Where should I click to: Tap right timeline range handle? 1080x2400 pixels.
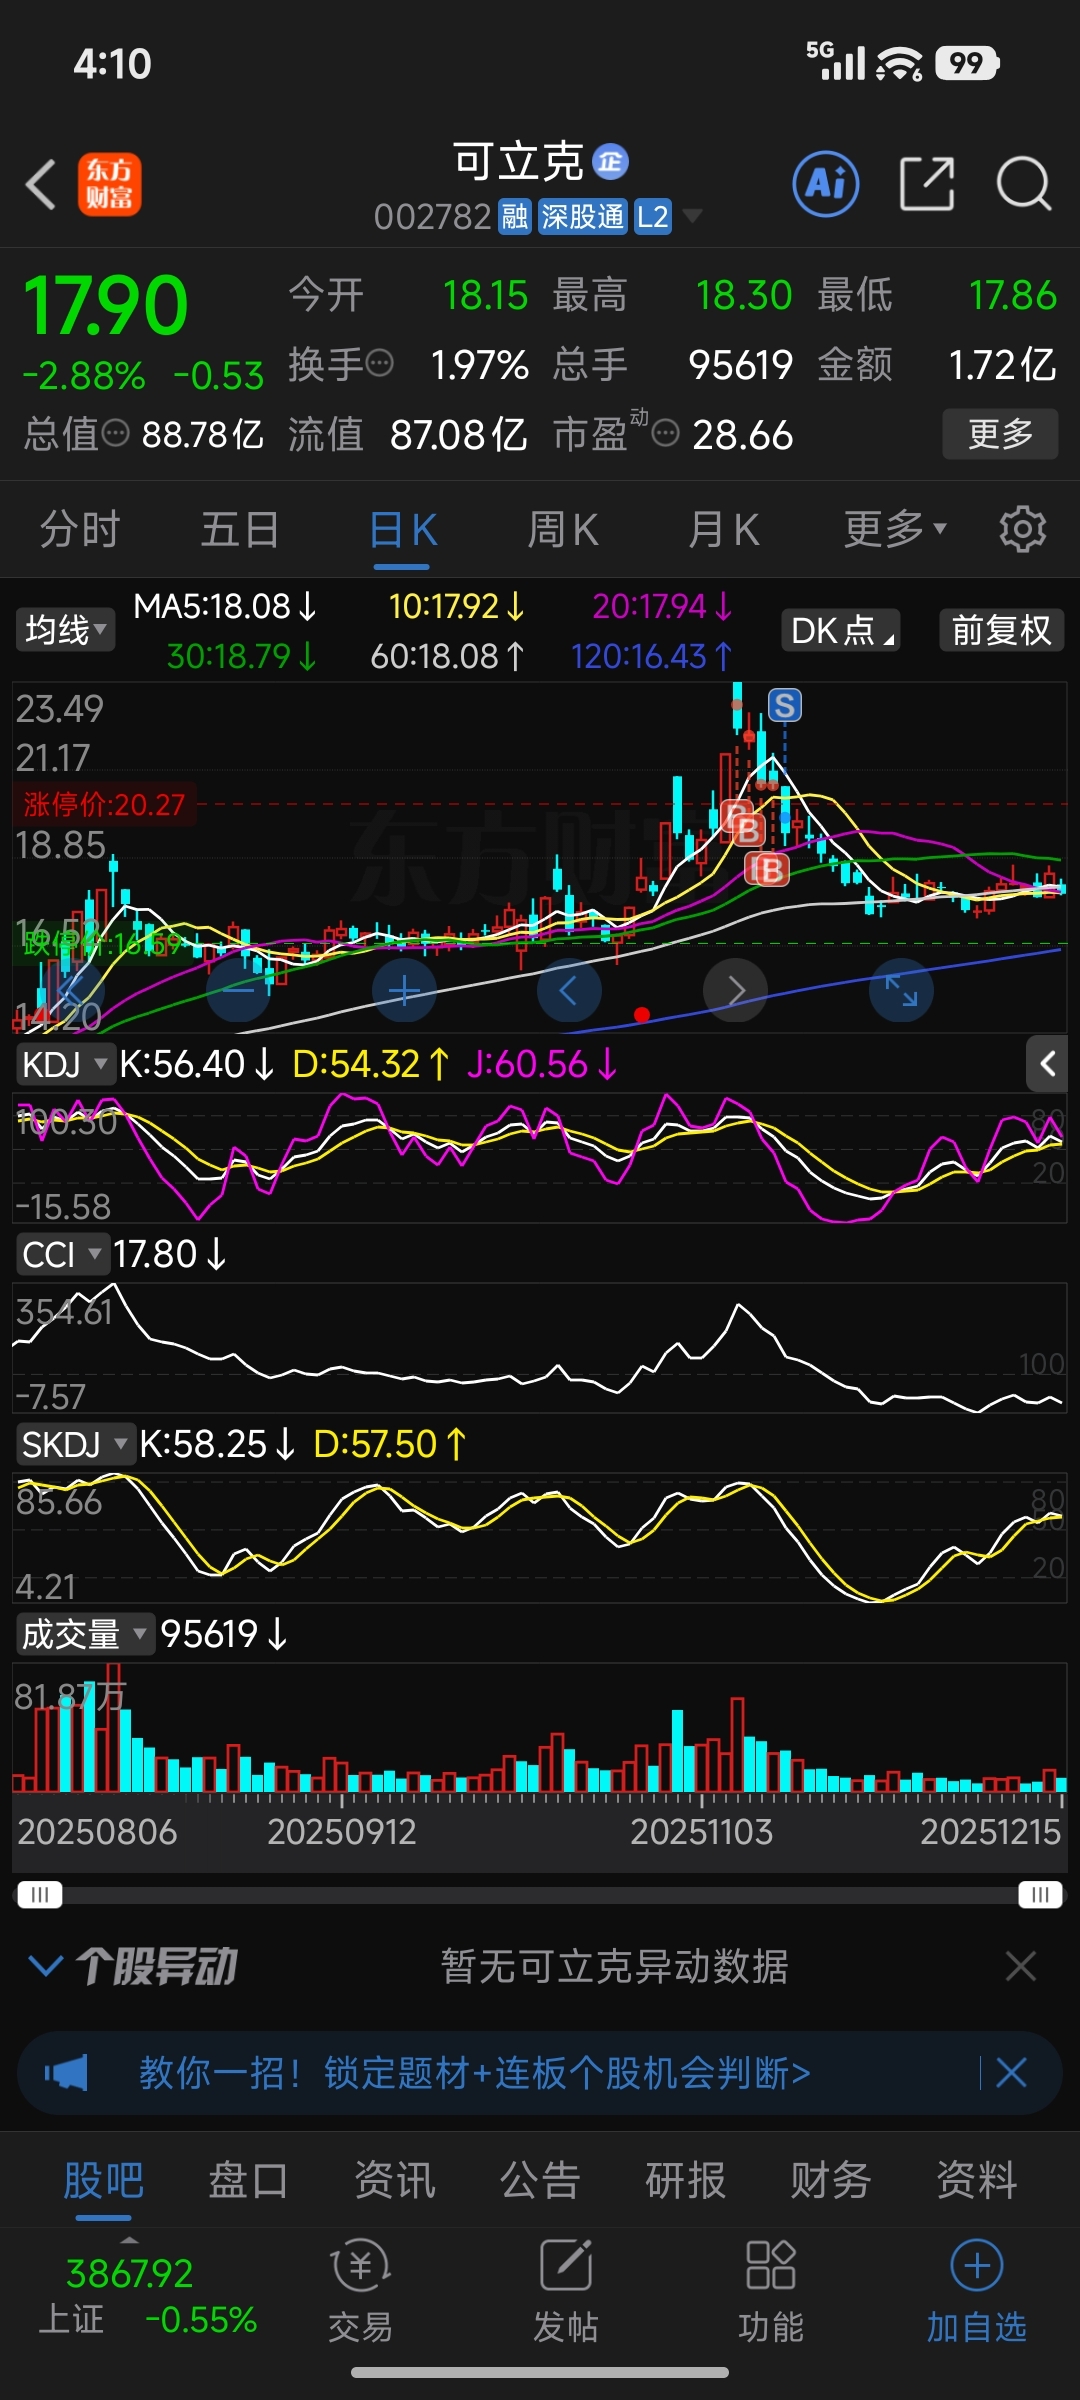pos(1040,1895)
